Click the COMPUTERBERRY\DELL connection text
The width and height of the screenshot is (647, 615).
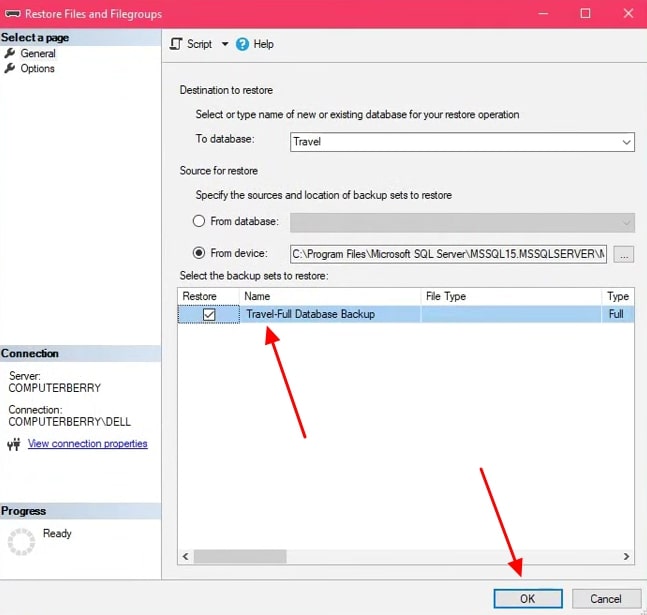(69, 421)
